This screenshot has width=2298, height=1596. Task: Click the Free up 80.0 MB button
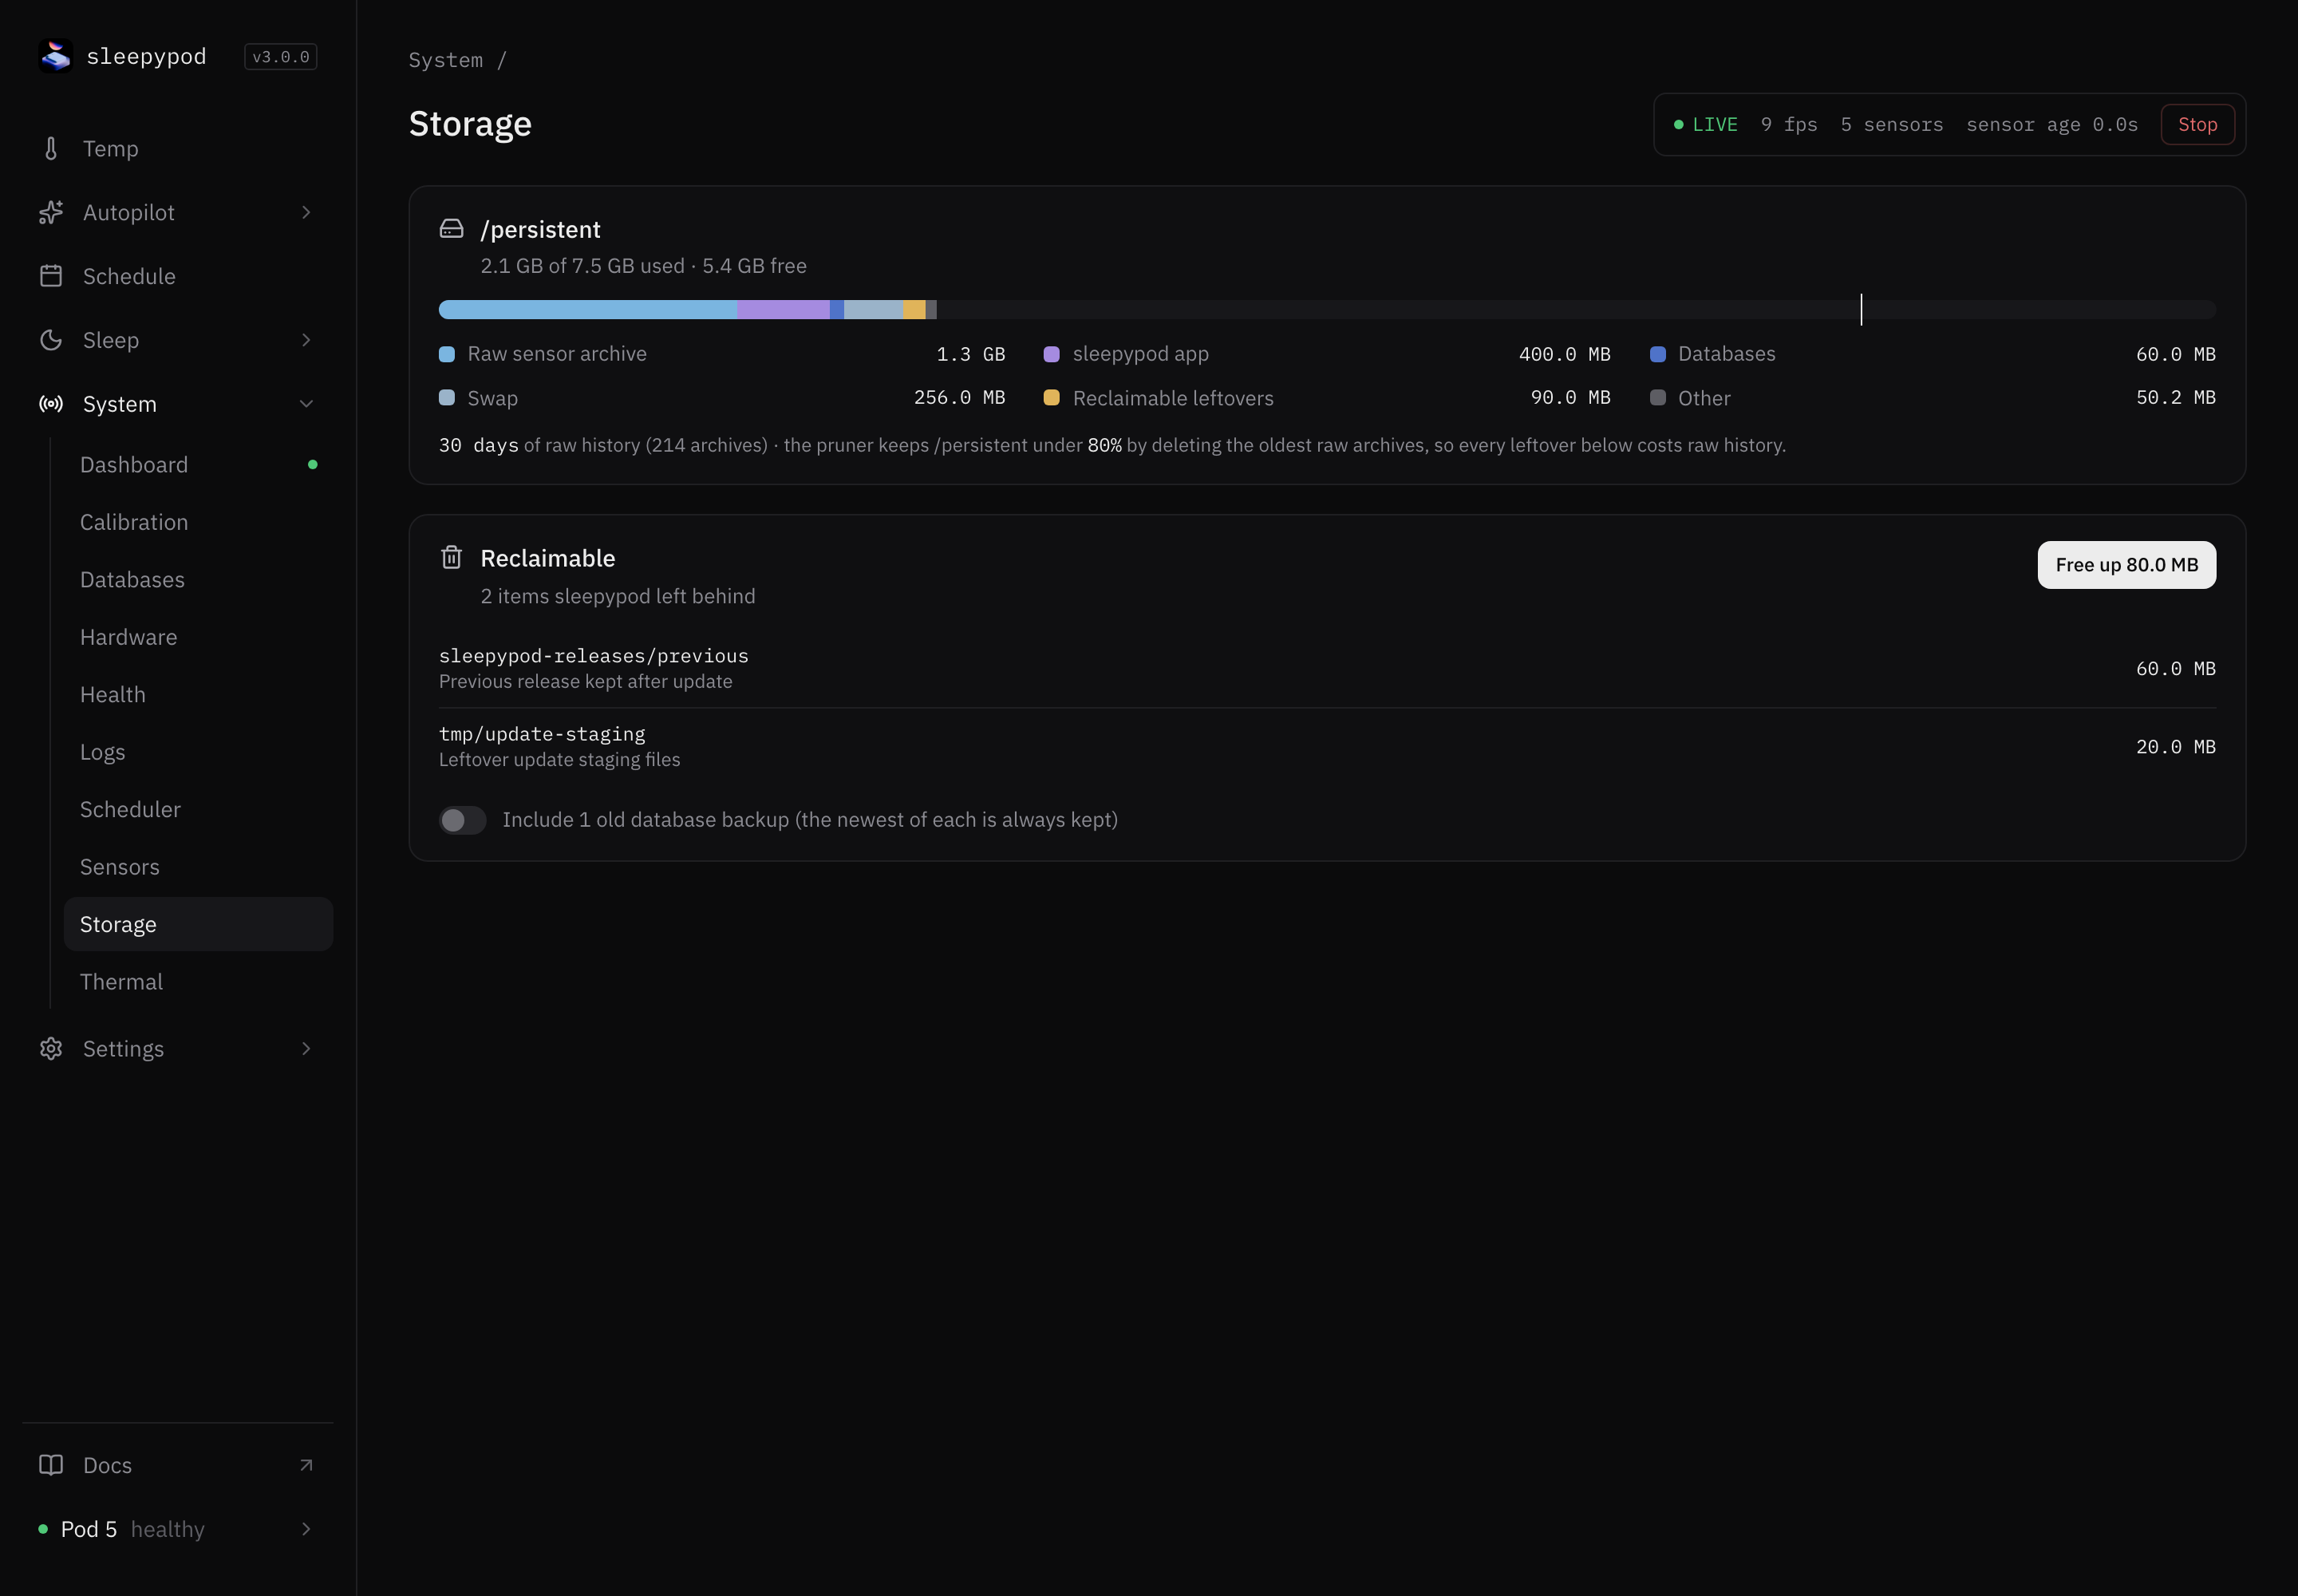(2126, 565)
